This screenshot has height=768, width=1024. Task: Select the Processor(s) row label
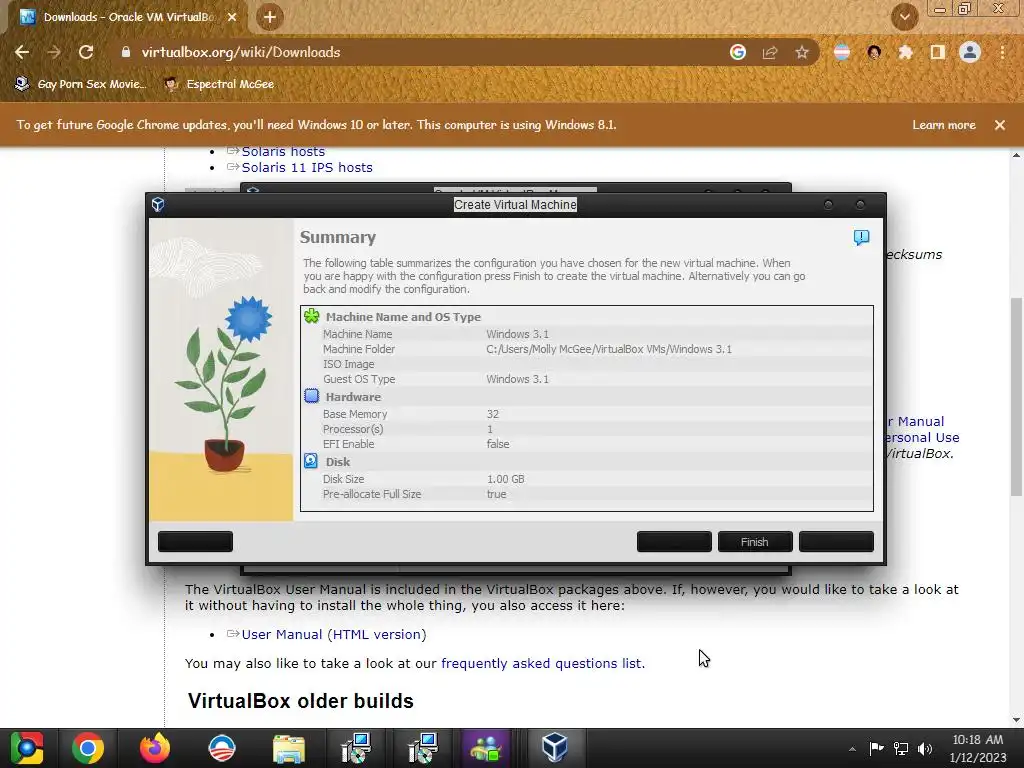[x=353, y=429]
